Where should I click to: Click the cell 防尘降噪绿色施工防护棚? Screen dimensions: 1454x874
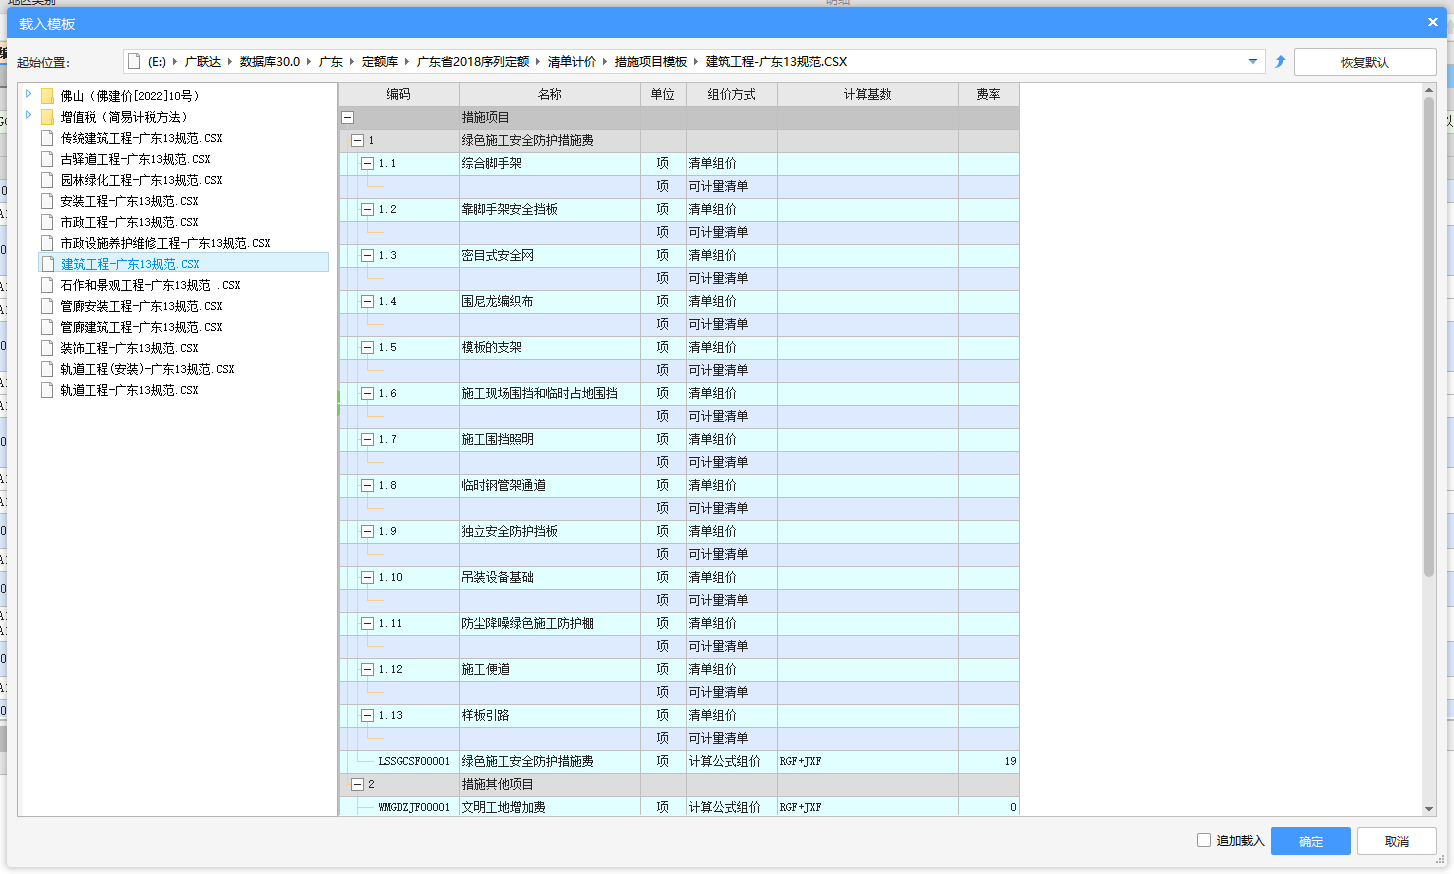(x=550, y=623)
